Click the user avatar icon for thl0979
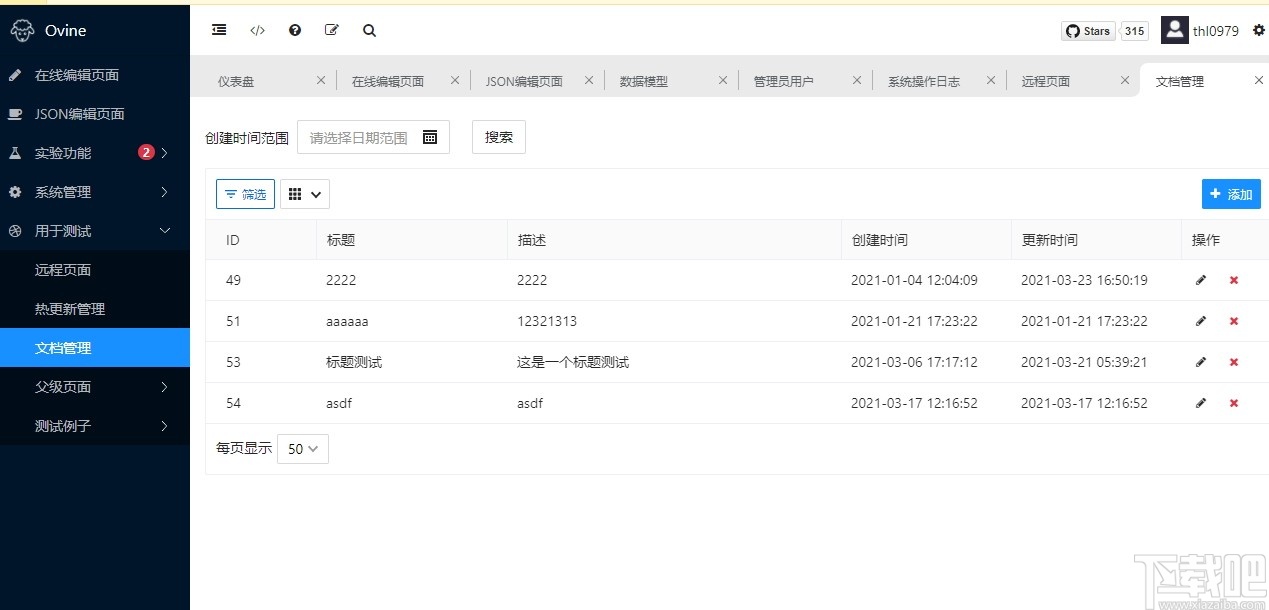Screen dimensions: 1269x610 (1174, 30)
